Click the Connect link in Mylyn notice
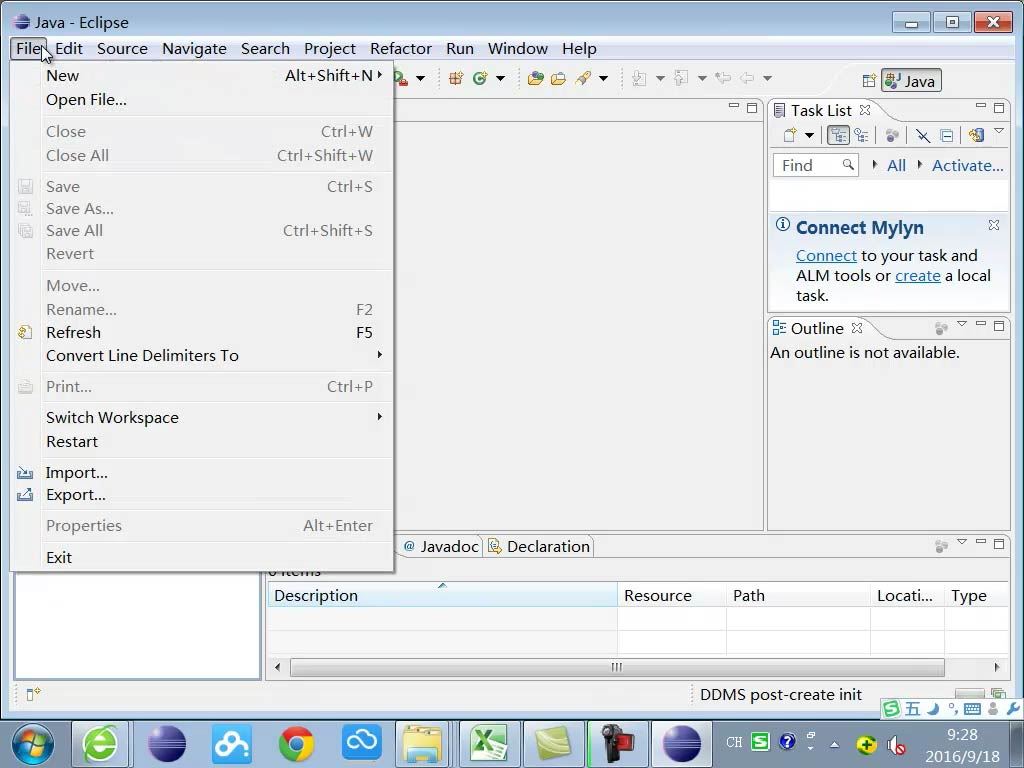Viewport: 1024px width, 768px height. [826, 255]
